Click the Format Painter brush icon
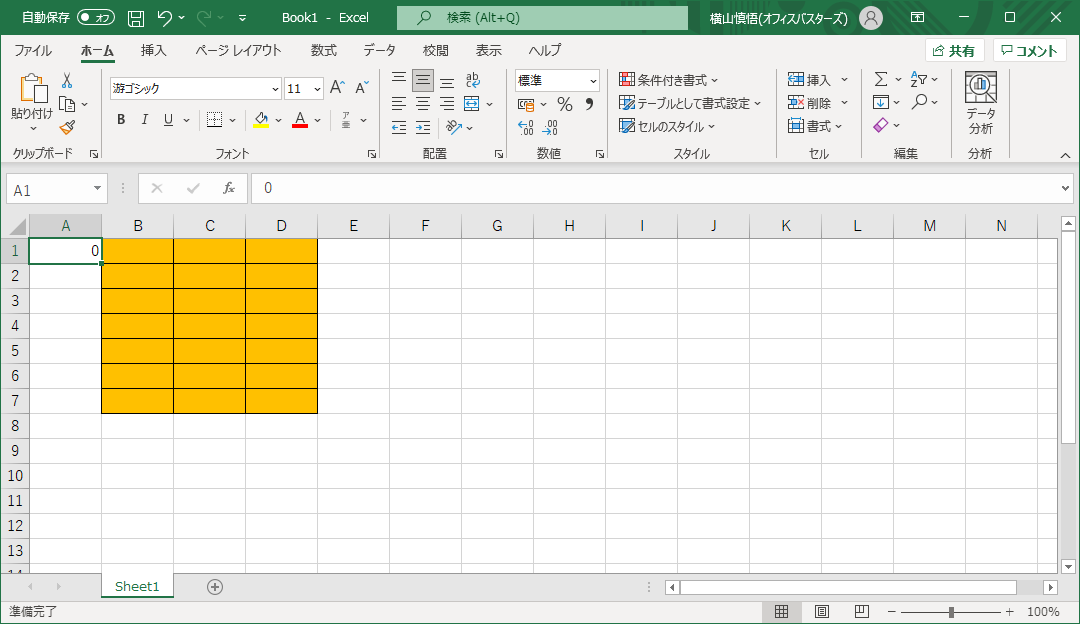The height and width of the screenshot is (624, 1080). (x=67, y=127)
